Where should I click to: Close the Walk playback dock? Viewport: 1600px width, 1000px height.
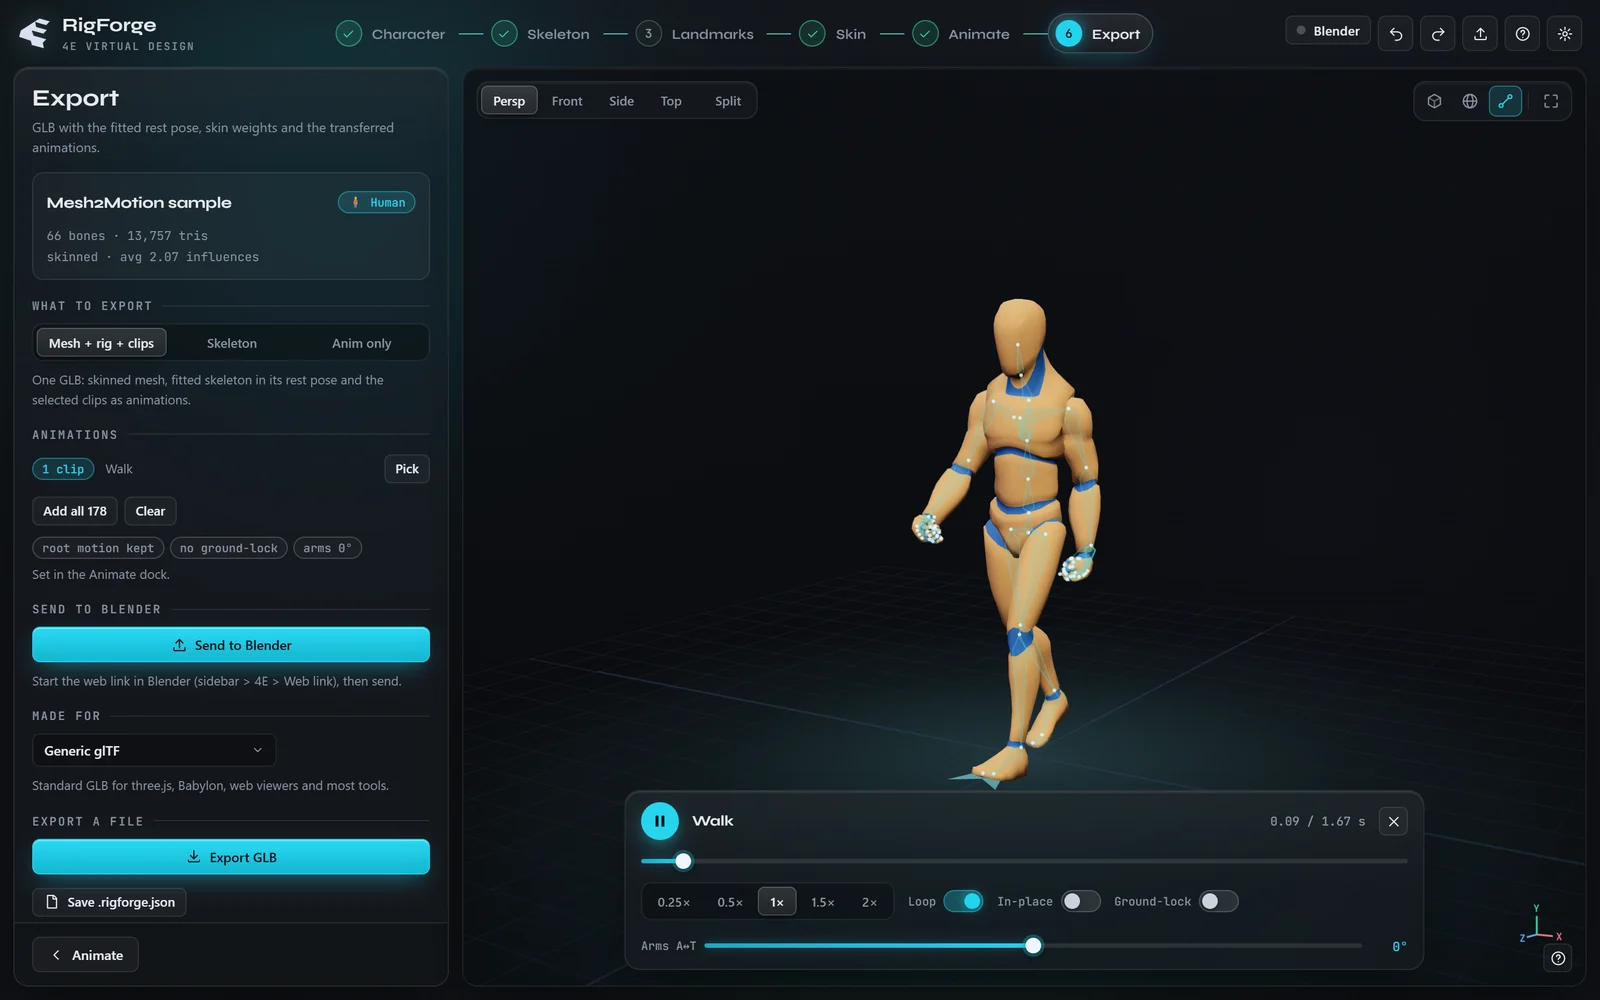(x=1393, y=821)
